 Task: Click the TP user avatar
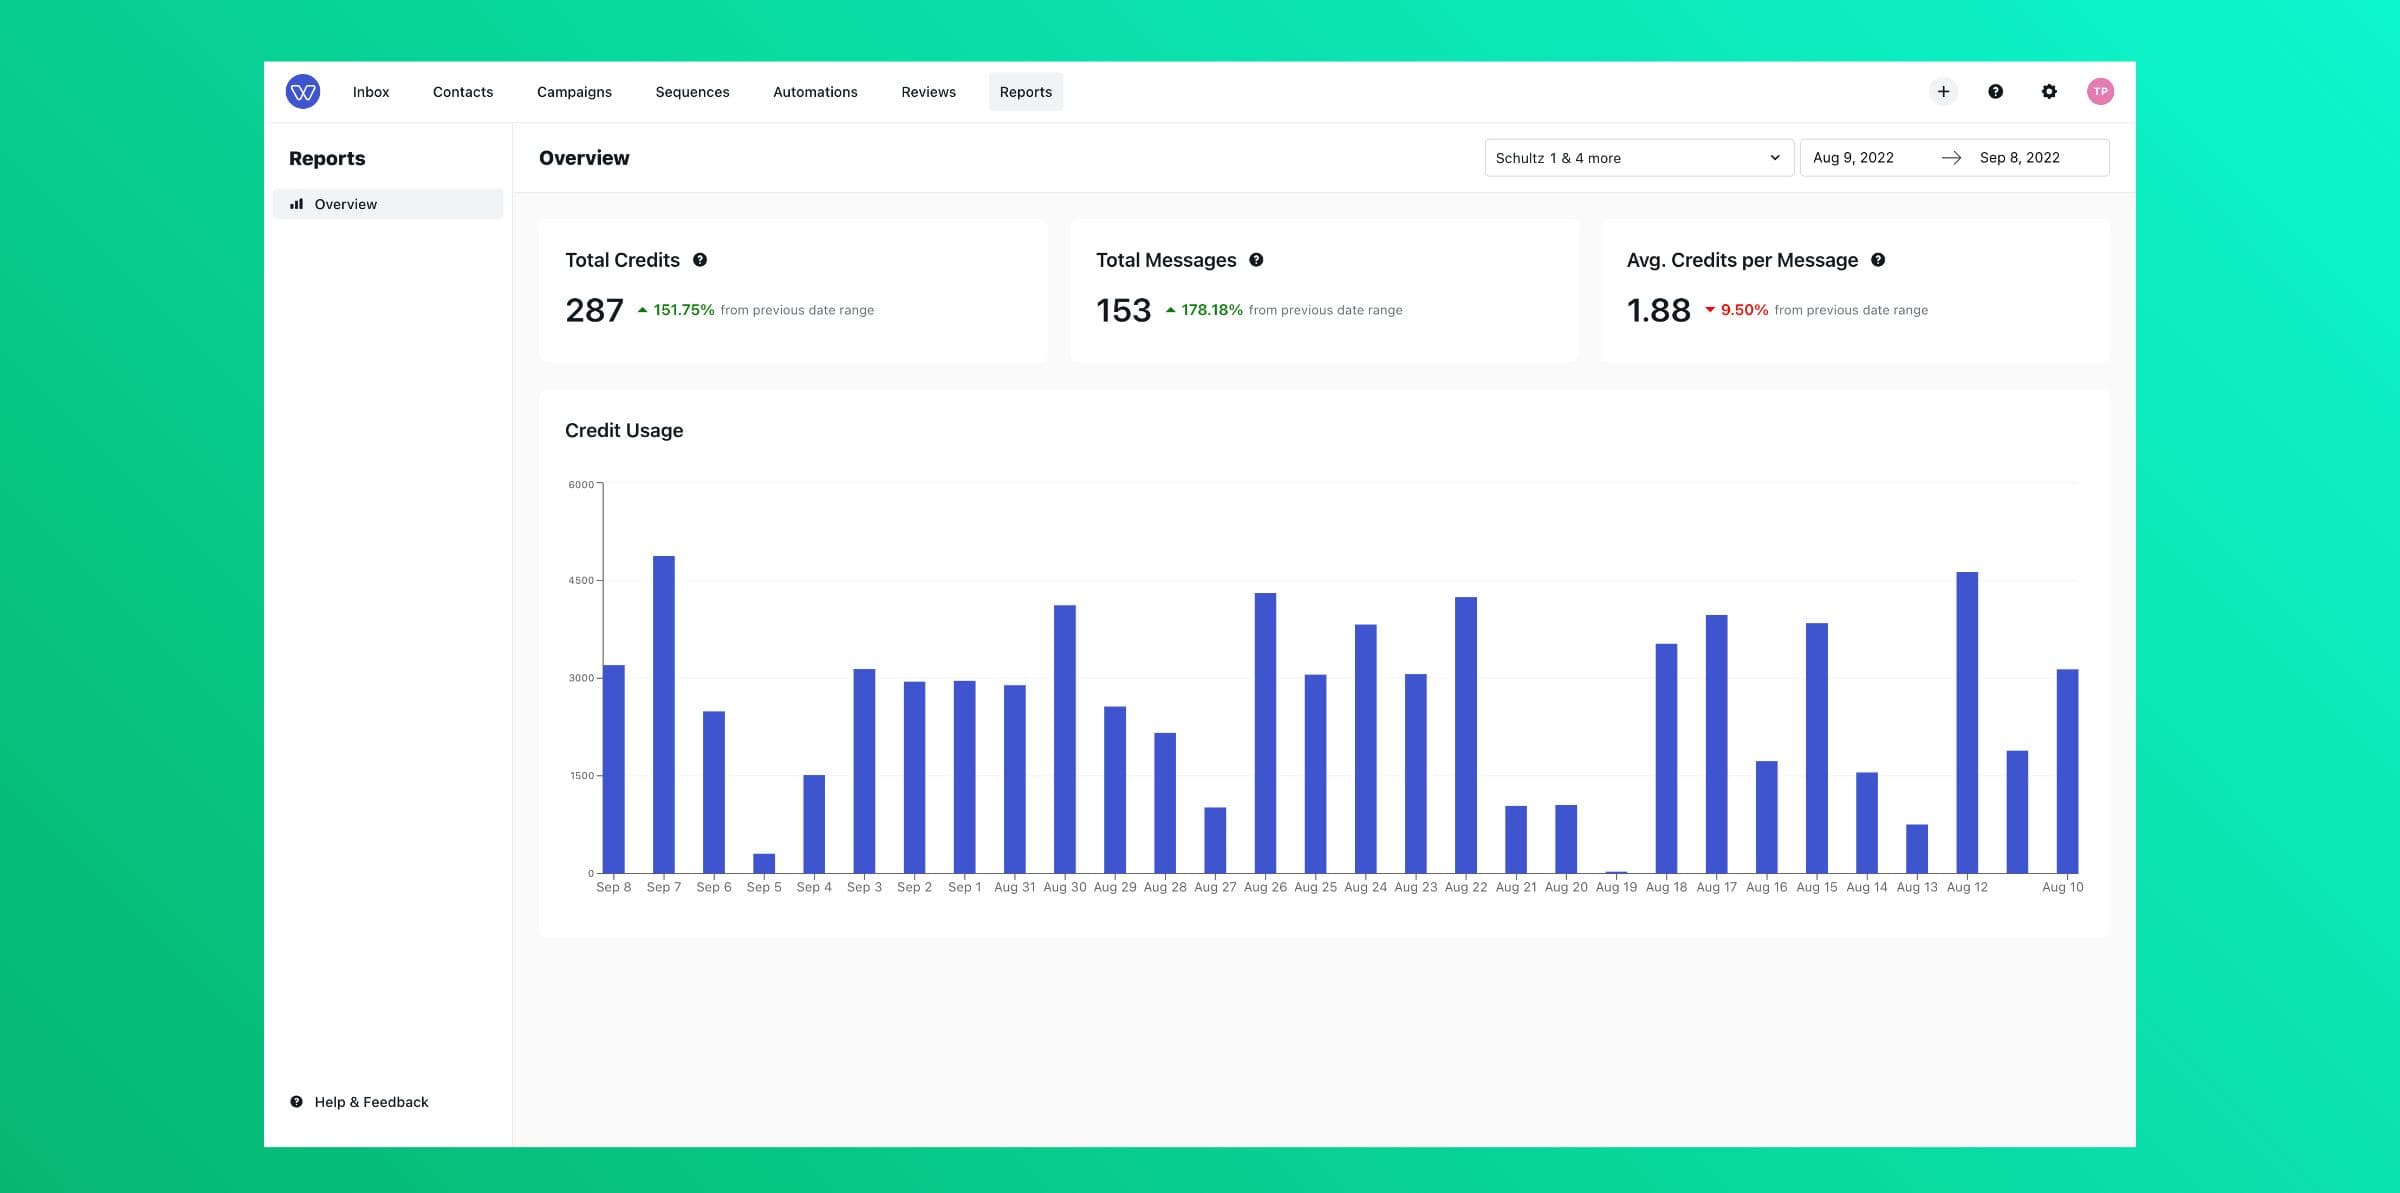(x=2100, y=92)
